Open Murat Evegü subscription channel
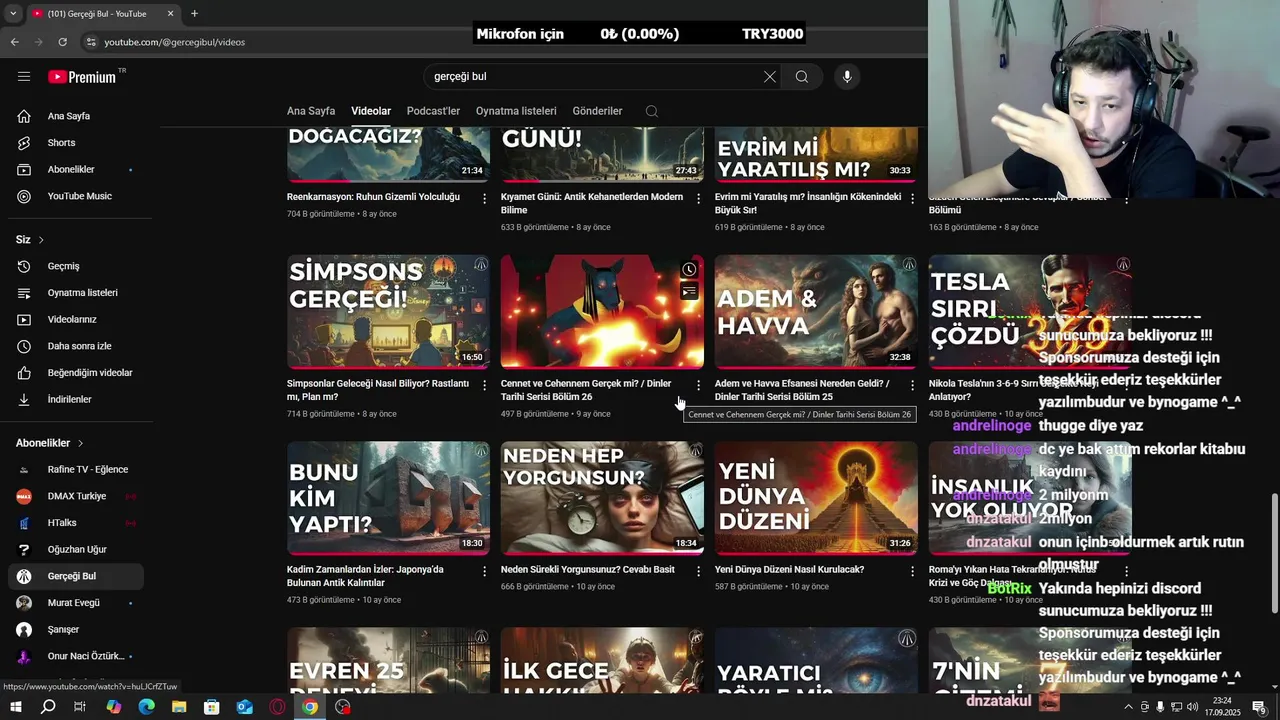 point(75,603)
